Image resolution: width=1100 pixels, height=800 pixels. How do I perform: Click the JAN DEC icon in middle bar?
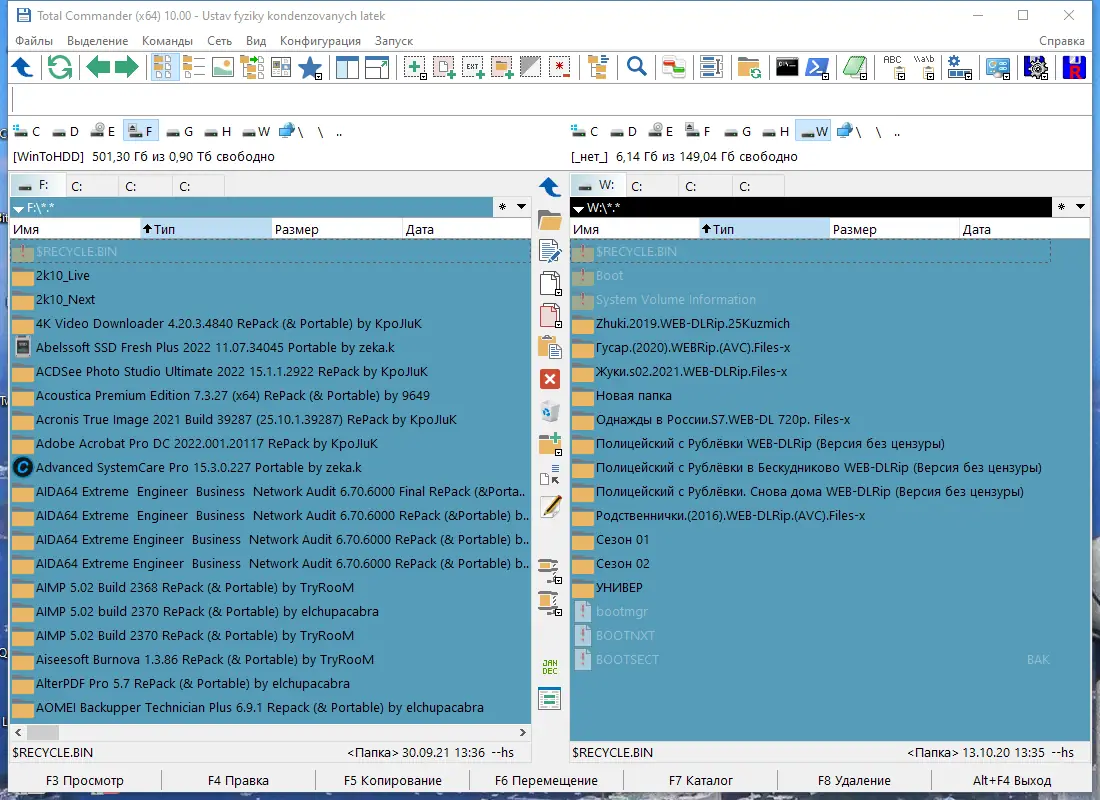click(550, 667)
